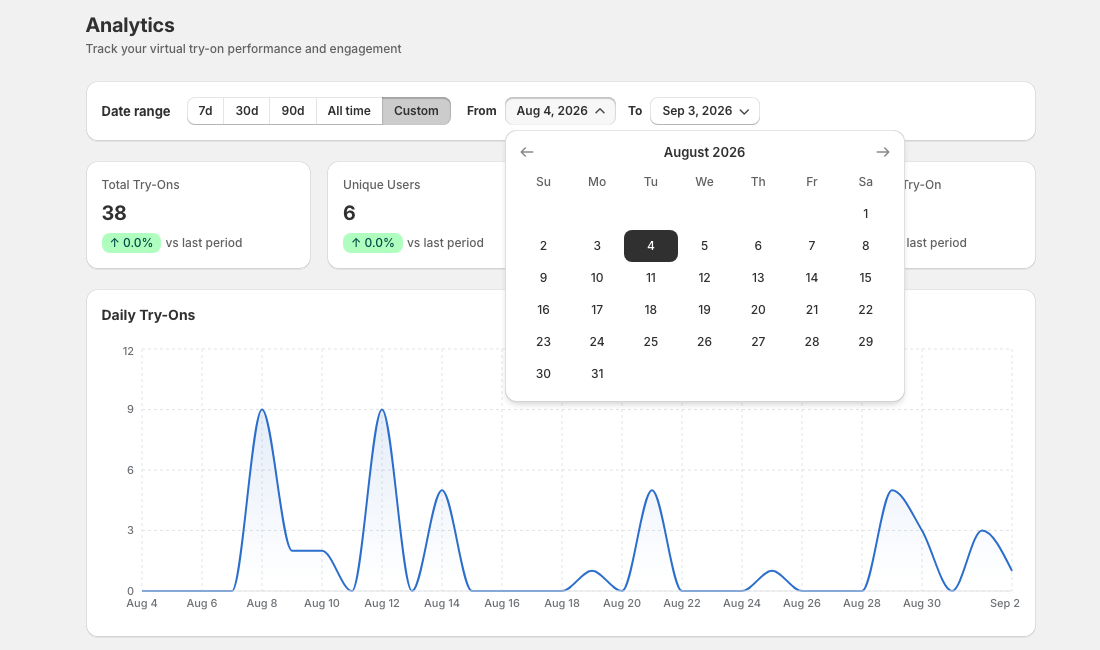Click the Unique Users value 6
The height and width of the screenshot is (650, 1100).
click(x=349, y=213)
